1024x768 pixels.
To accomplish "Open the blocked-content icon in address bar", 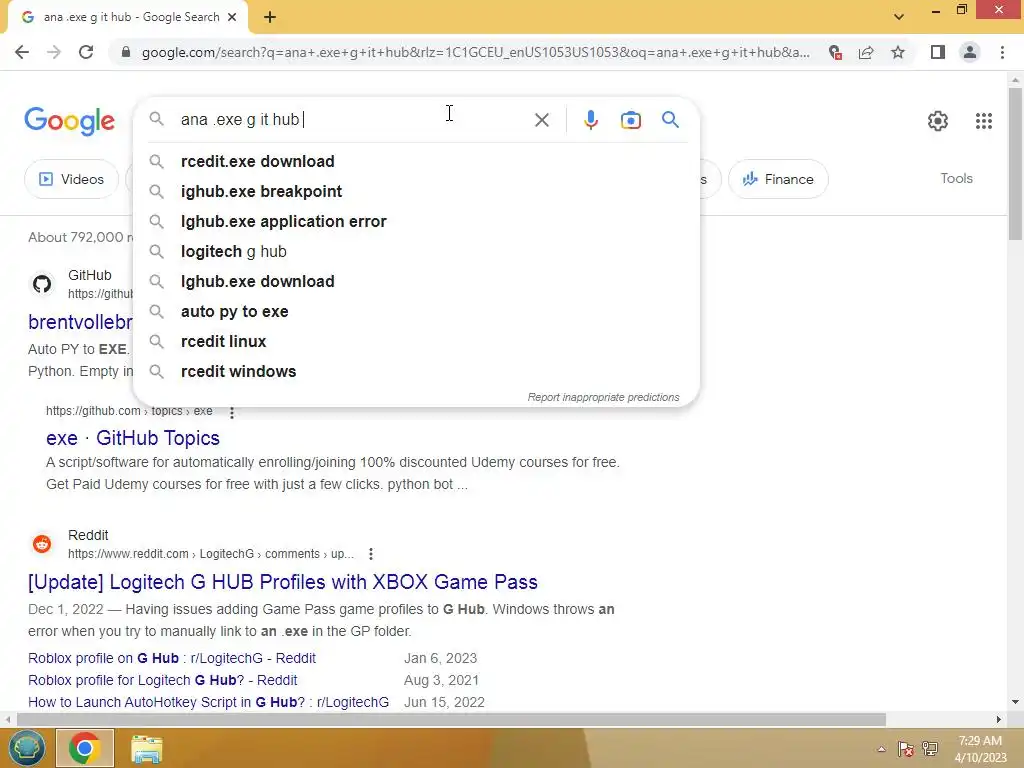I will [x=835, y=52].
